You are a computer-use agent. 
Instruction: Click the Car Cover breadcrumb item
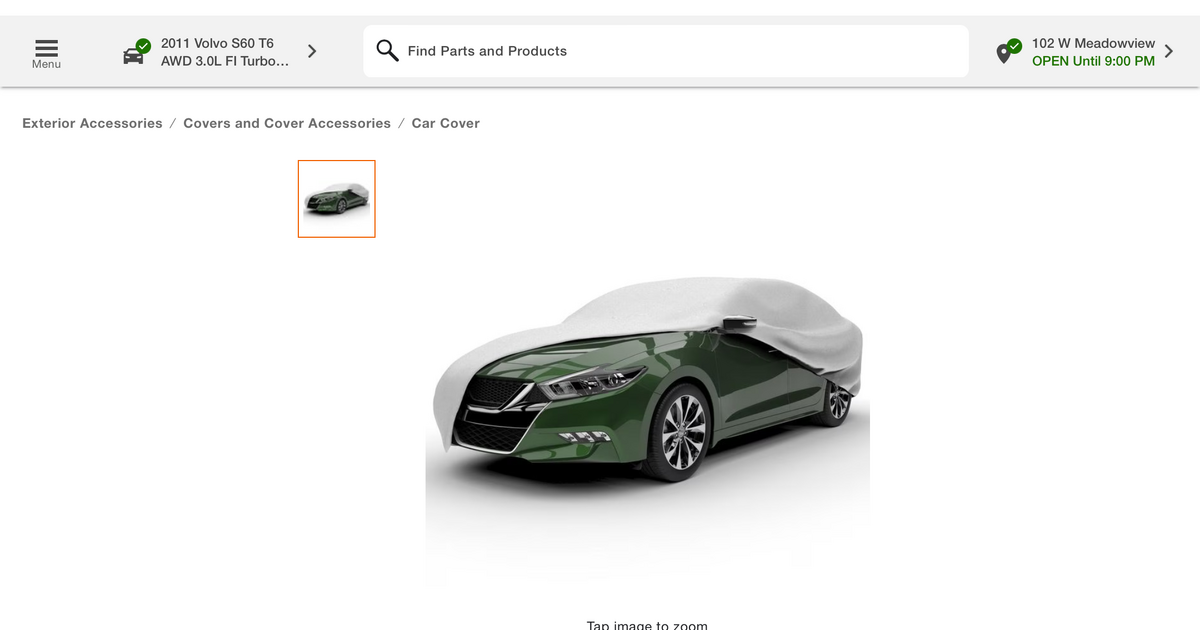coord(446,123)
